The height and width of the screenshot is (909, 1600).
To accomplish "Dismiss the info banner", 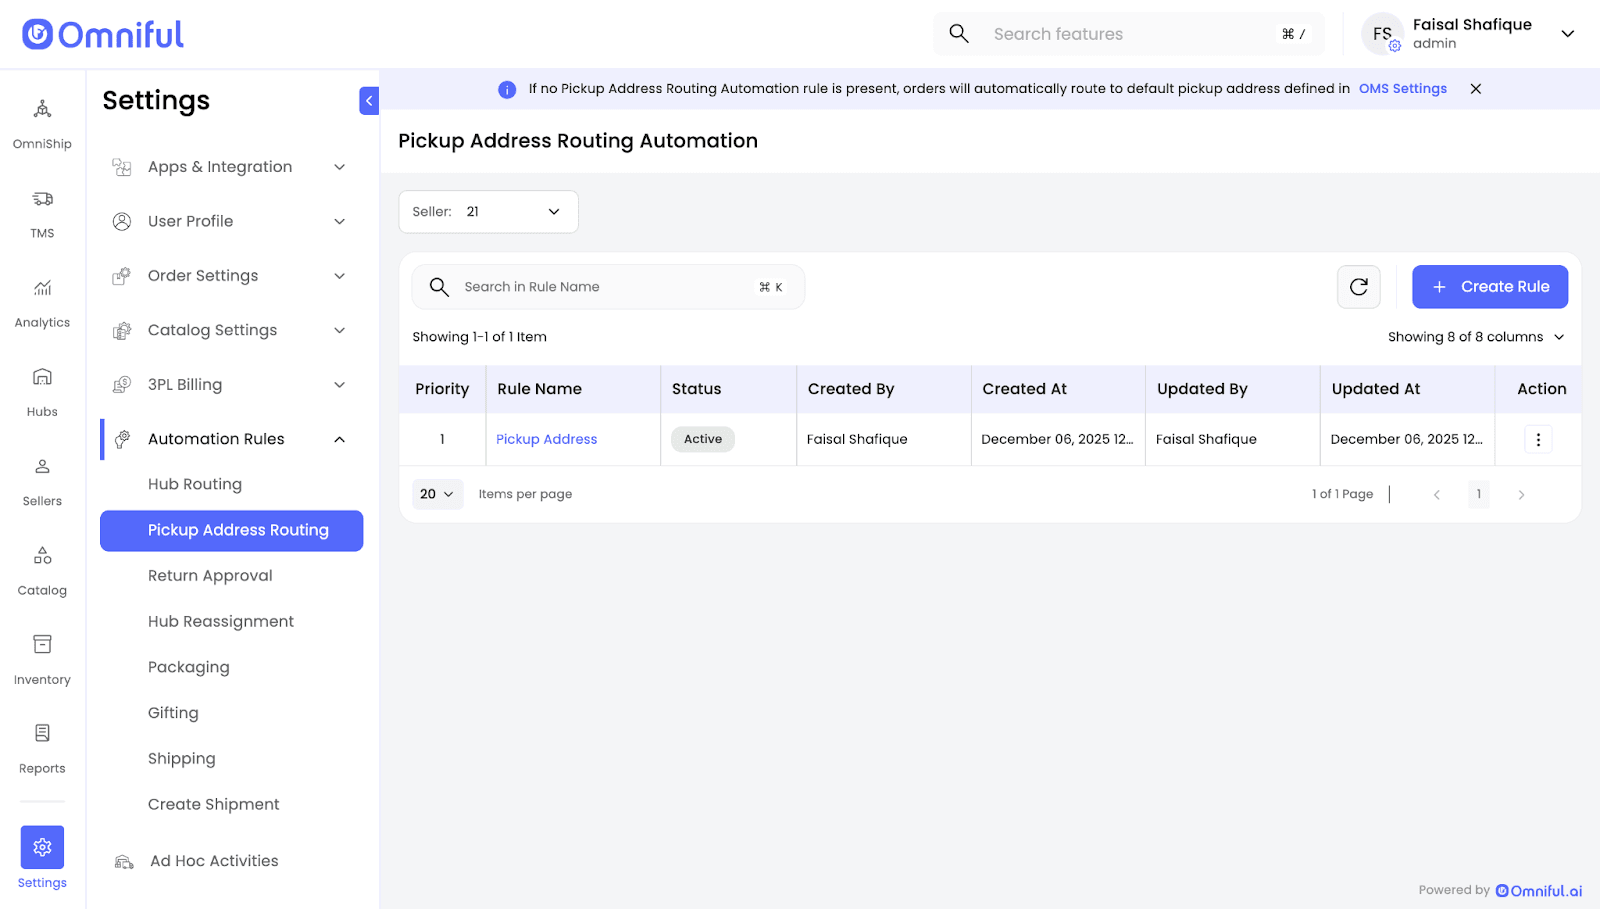I will coord(1475,89).
